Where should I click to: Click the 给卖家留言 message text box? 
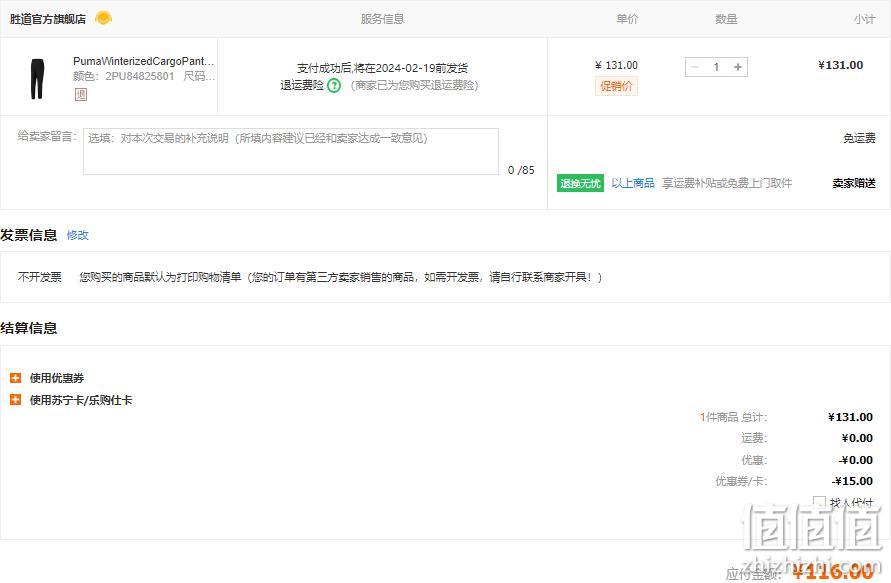point(291,152)
